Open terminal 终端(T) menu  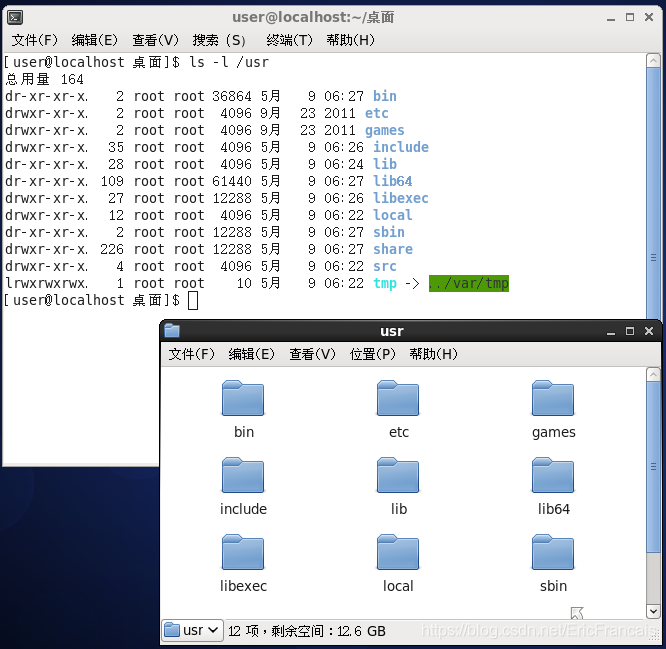point(289,40)
